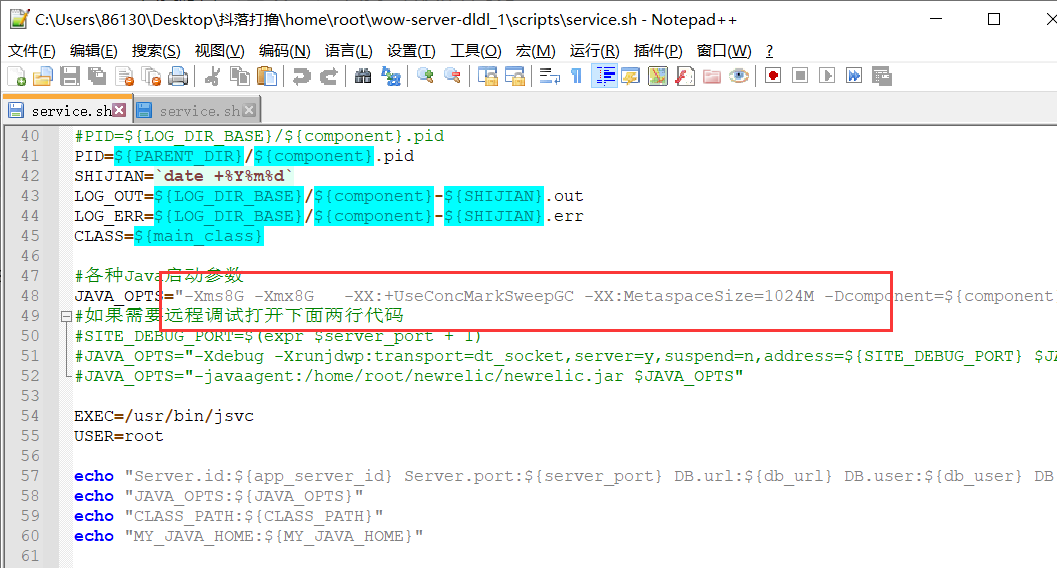Viewport: 1057px width, 568px height.
Task: Click the Run macro multiple times icon
Action: coord(853,76)
